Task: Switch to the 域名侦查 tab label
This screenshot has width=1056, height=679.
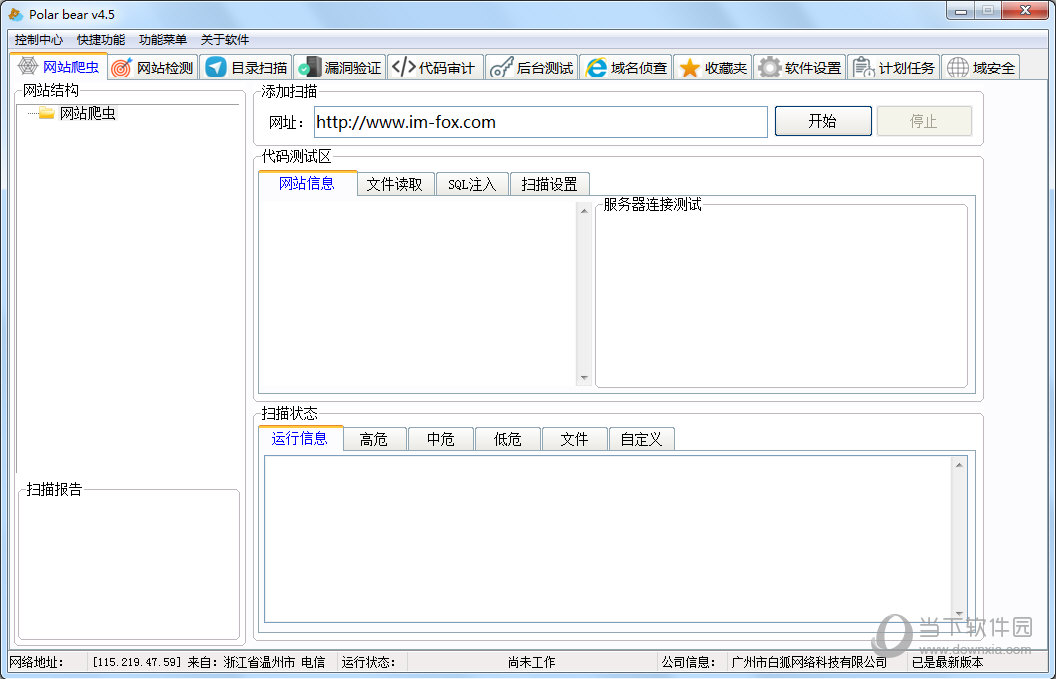Action: click(639, 68)
